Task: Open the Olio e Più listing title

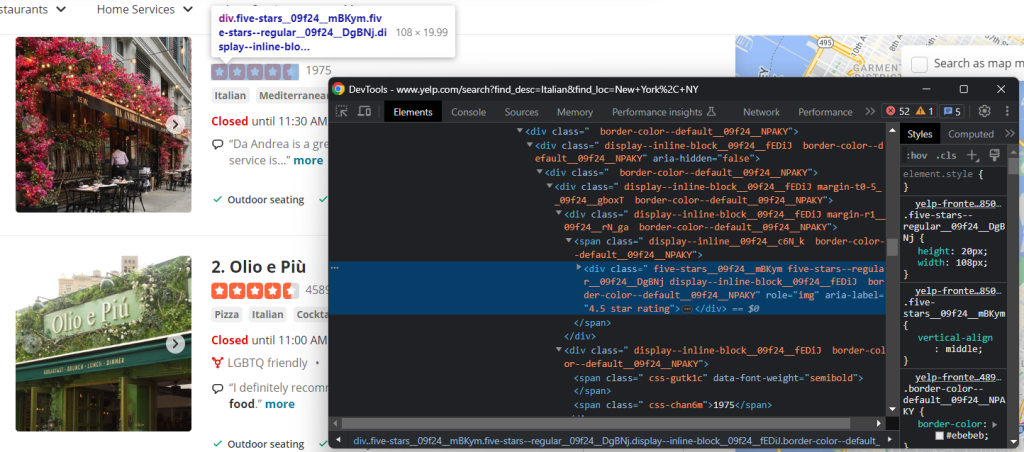Action: click(x=259, y=267)
